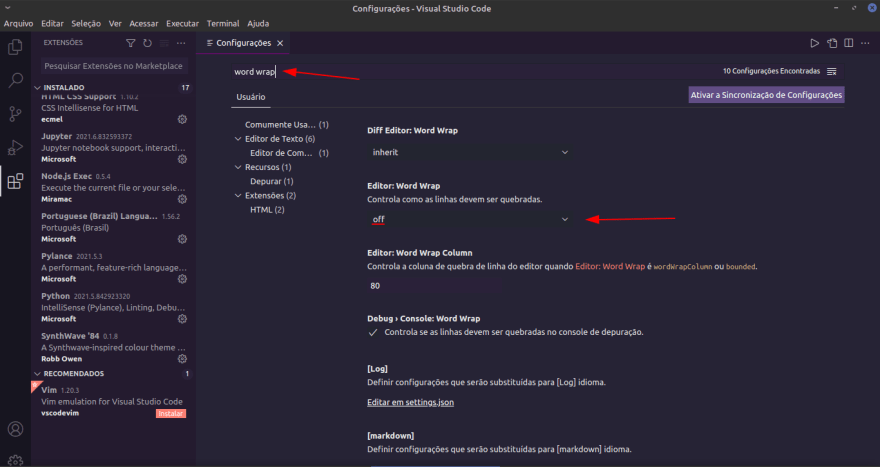The height and width of the screenshot is (467, 880).
Task: Open the Explorer view in activity bar
Action: tap(15, 47)
